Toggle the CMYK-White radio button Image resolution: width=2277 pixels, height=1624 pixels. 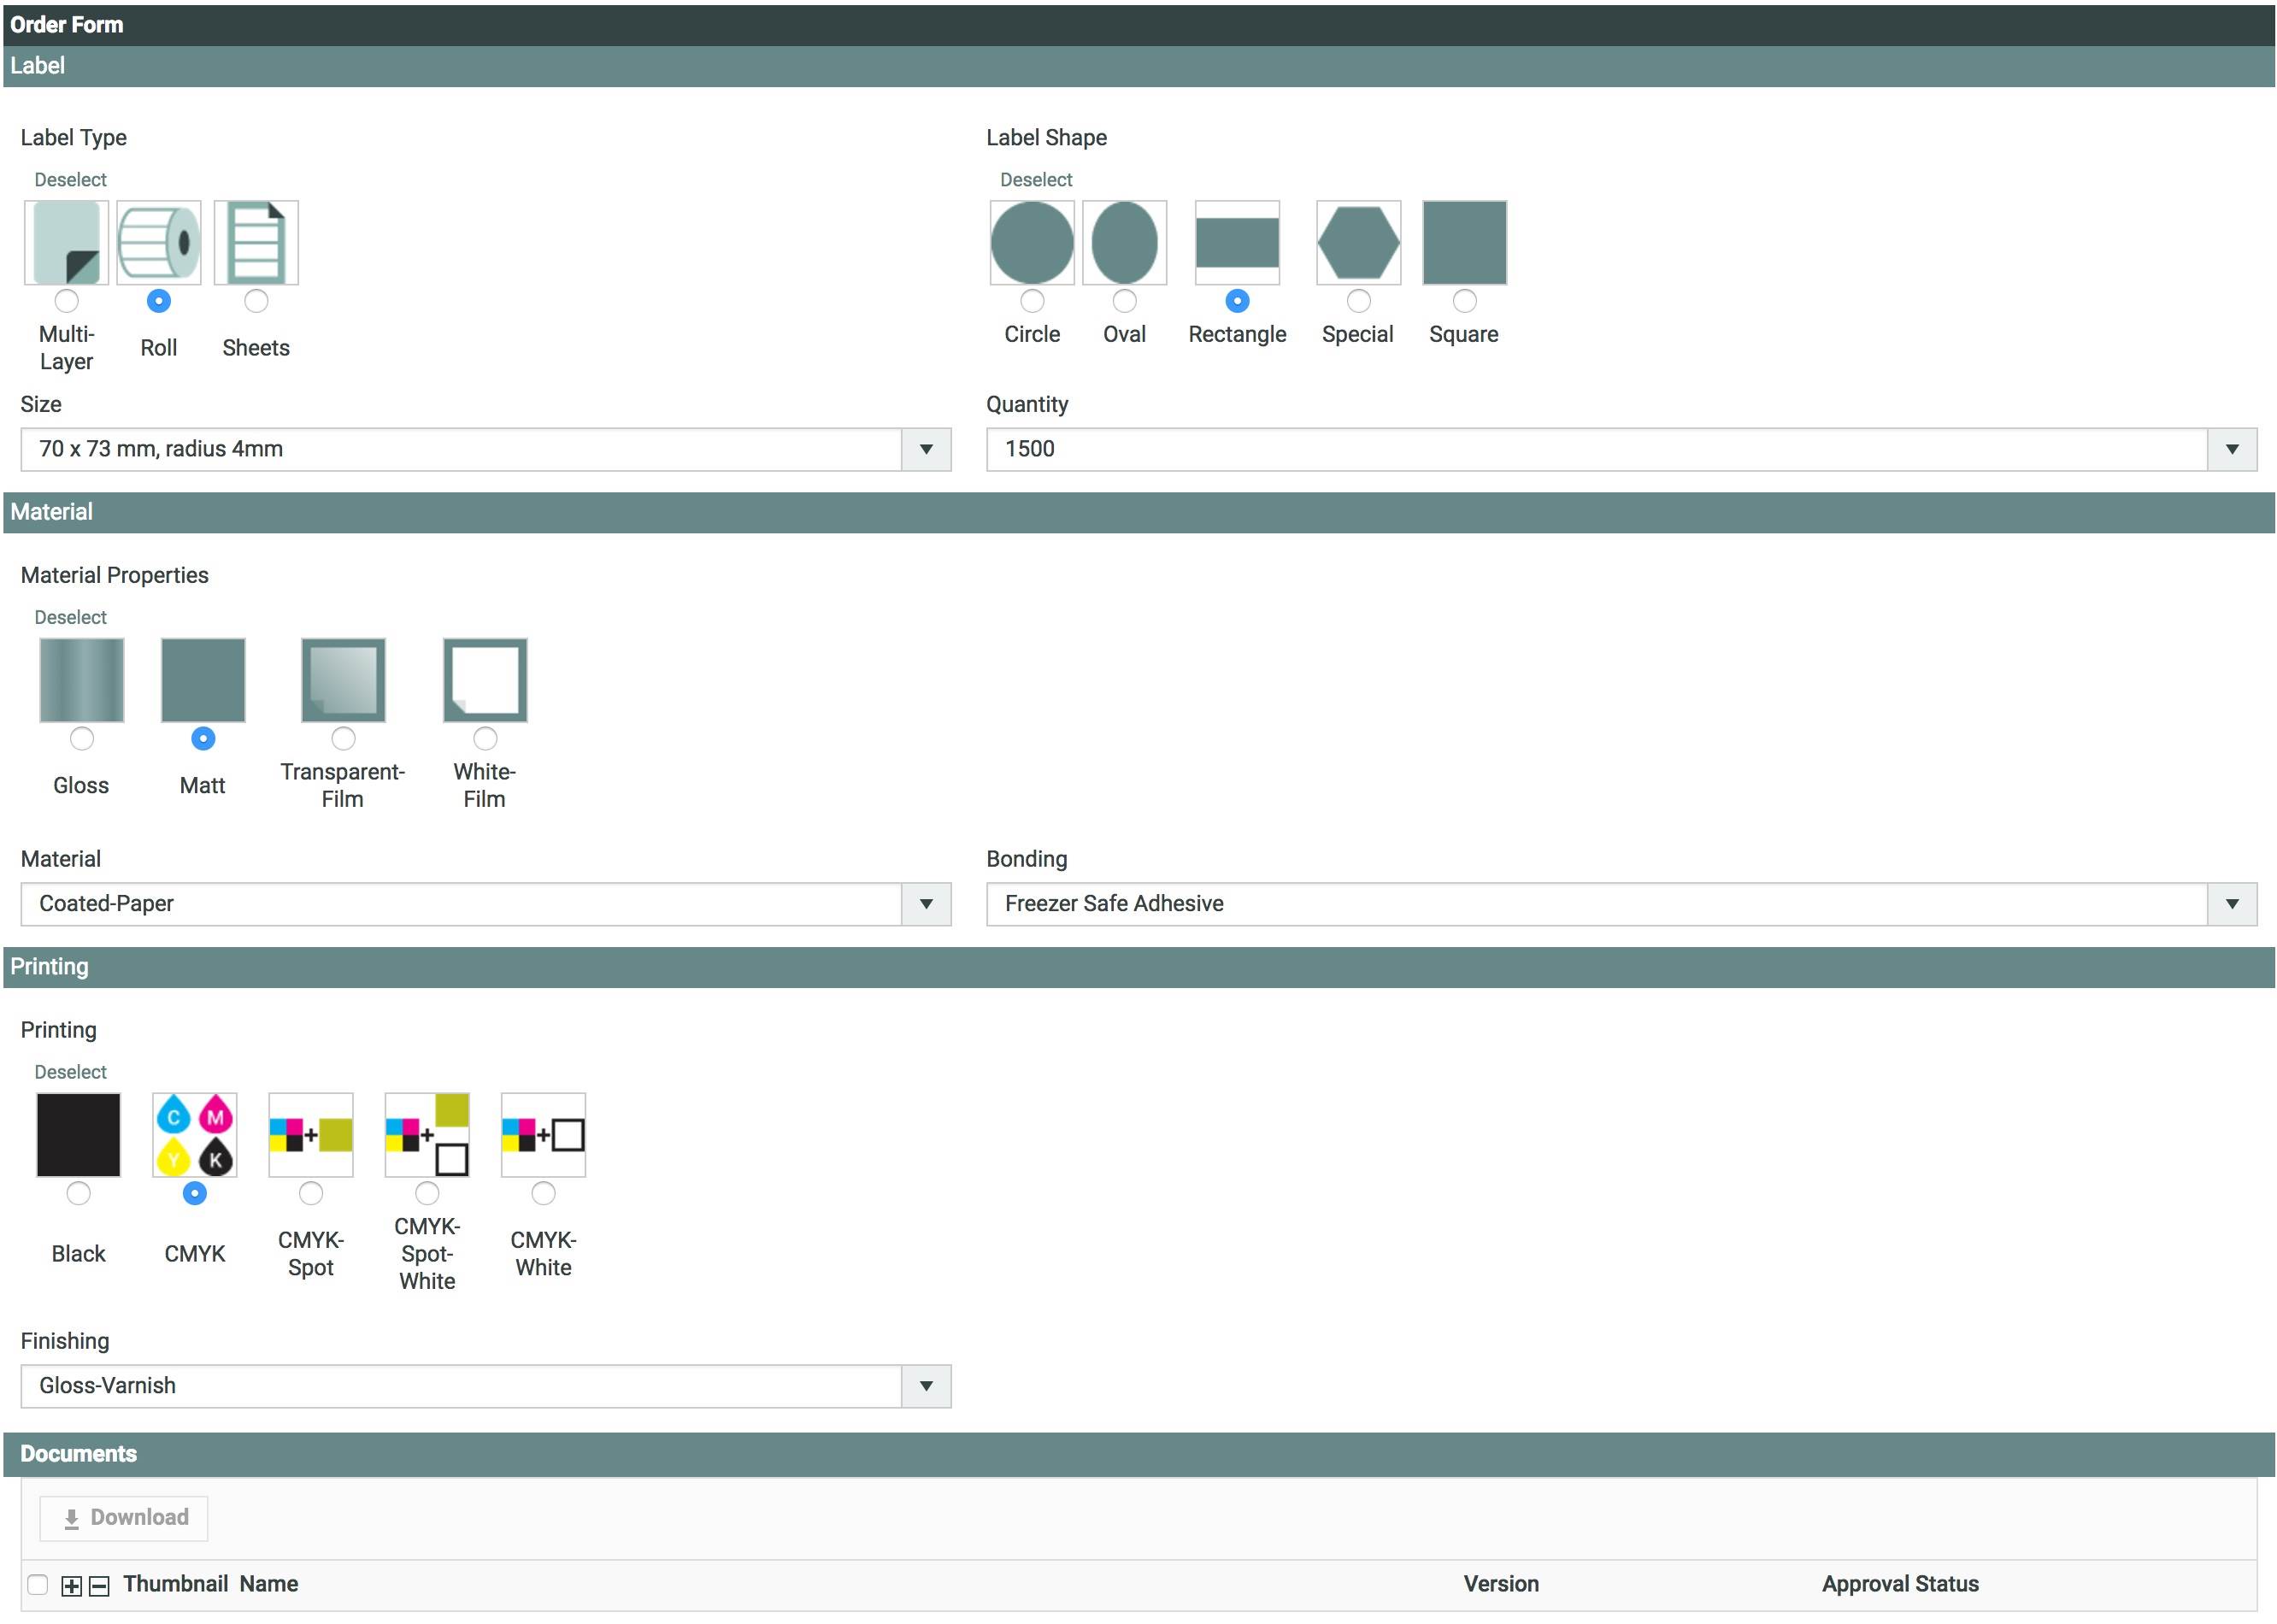pyautogui.click(x=543, y=1193)
